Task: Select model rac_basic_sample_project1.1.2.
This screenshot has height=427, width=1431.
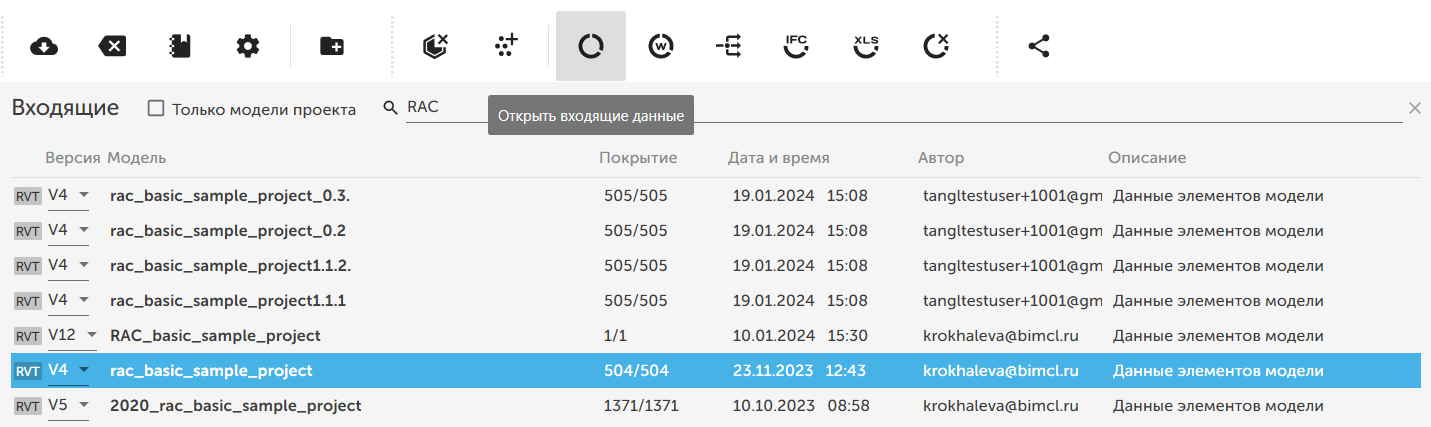Action: point(231,266)
